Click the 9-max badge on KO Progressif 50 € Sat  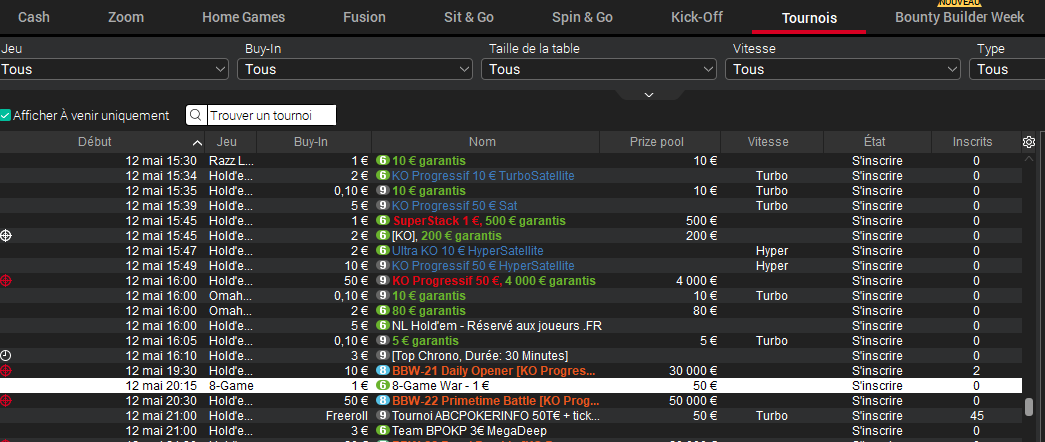pyautogui.click(x=383, y=205)
